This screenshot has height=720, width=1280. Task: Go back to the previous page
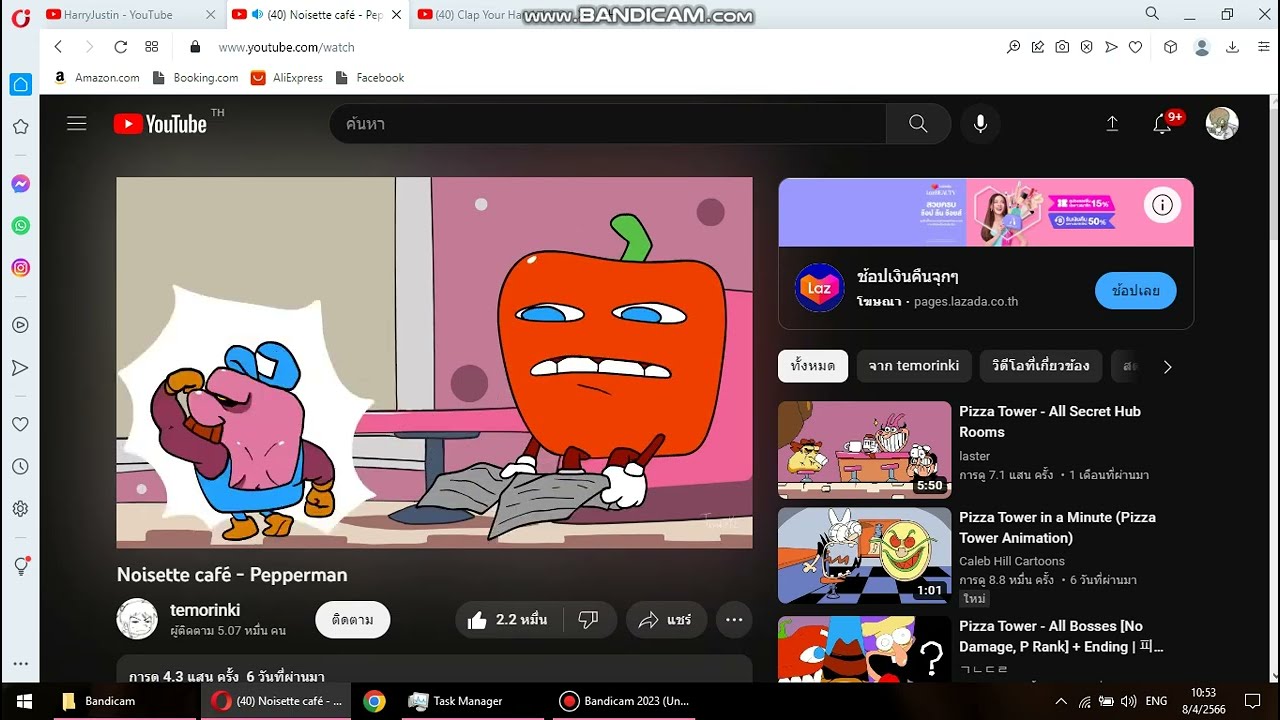[58, 47]
